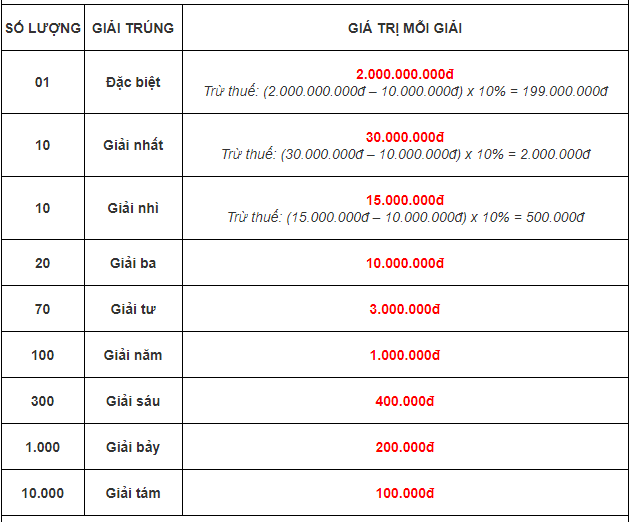The height and width of the screenshot is (522, 633).
Task: Select the Giải nhất cell
Action: click(133, 145)
